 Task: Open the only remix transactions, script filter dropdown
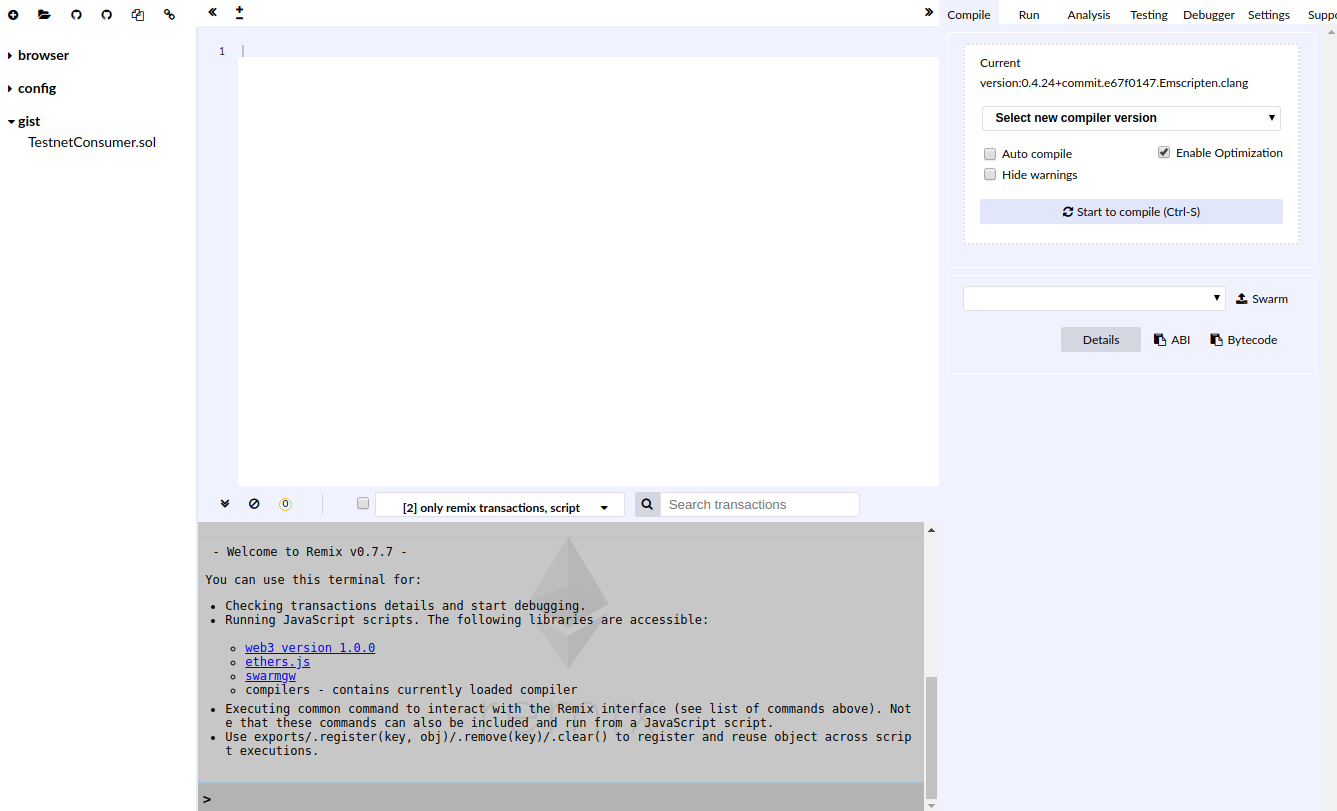coord(500,507)
